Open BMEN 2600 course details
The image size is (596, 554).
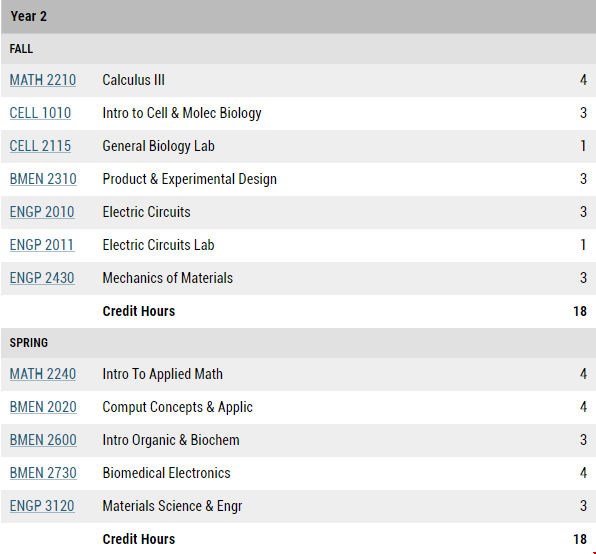click(x=43, y=440)
